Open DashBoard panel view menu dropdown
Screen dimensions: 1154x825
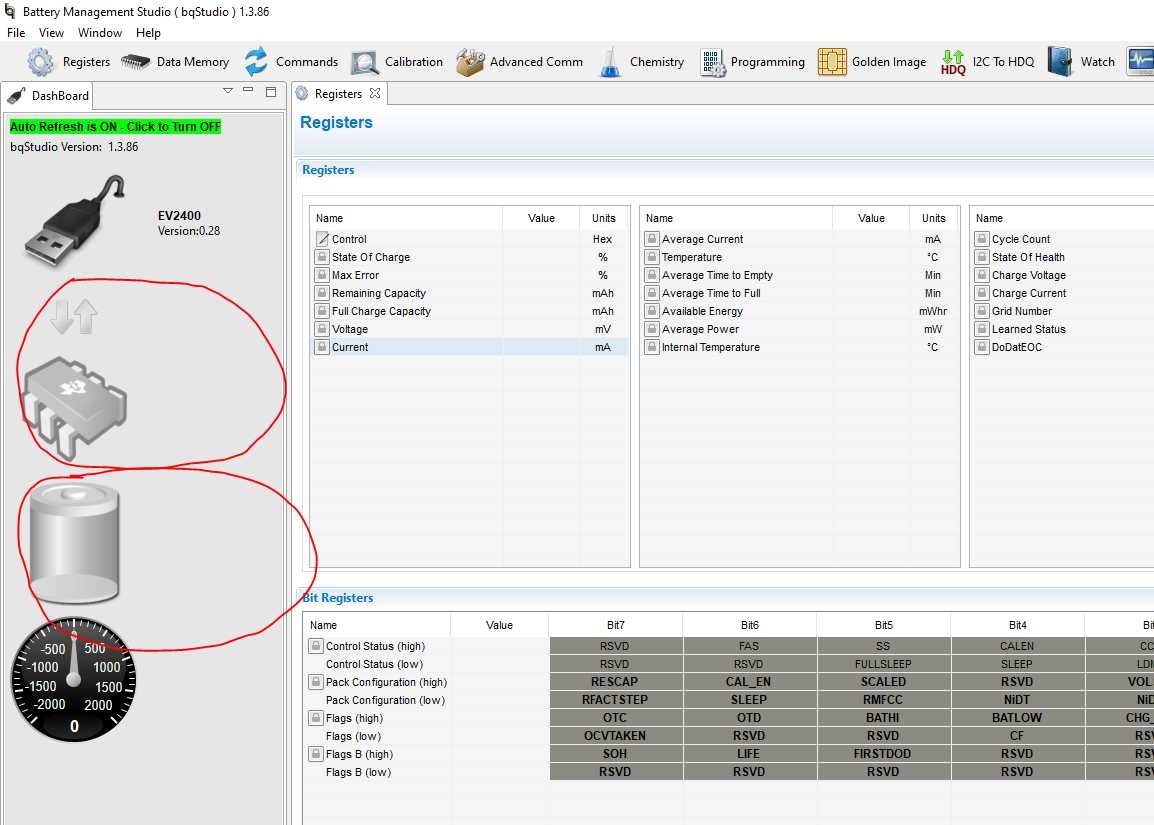[228, 91]
